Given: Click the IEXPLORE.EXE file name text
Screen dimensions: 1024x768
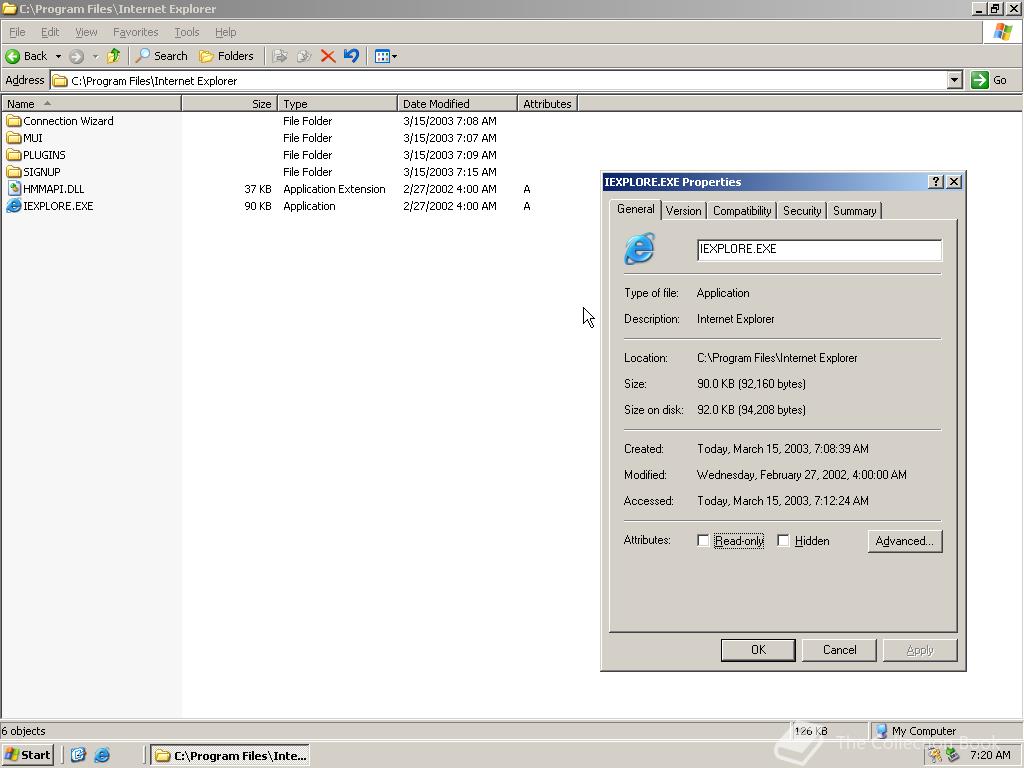Looking at the screenshot, I should point(58,206).
